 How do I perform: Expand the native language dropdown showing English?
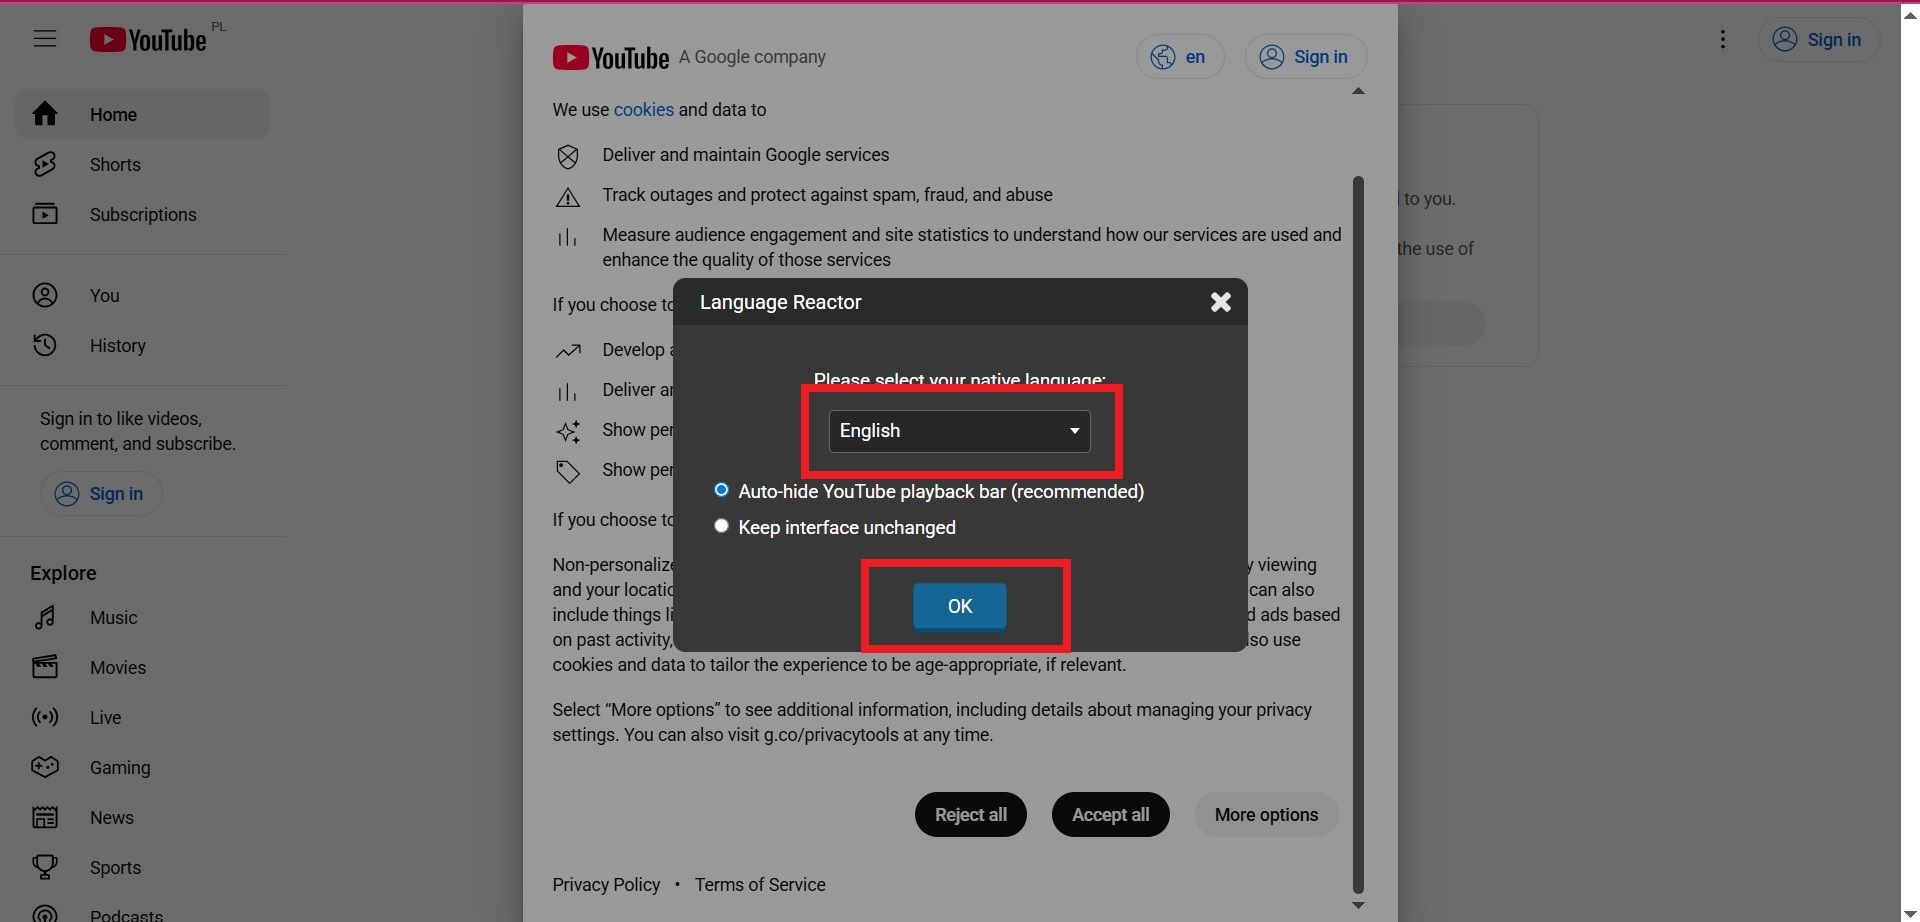click(959, 431)
